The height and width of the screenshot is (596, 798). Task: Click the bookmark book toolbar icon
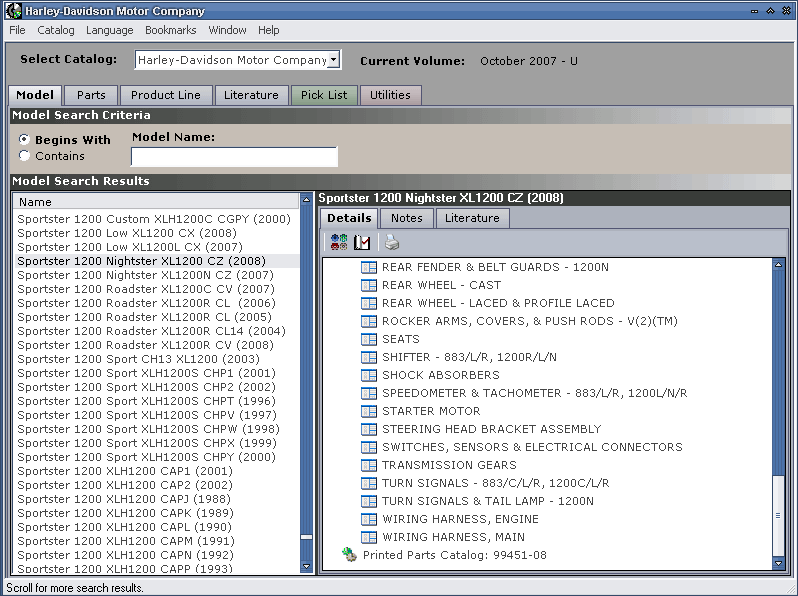(362, 242)
